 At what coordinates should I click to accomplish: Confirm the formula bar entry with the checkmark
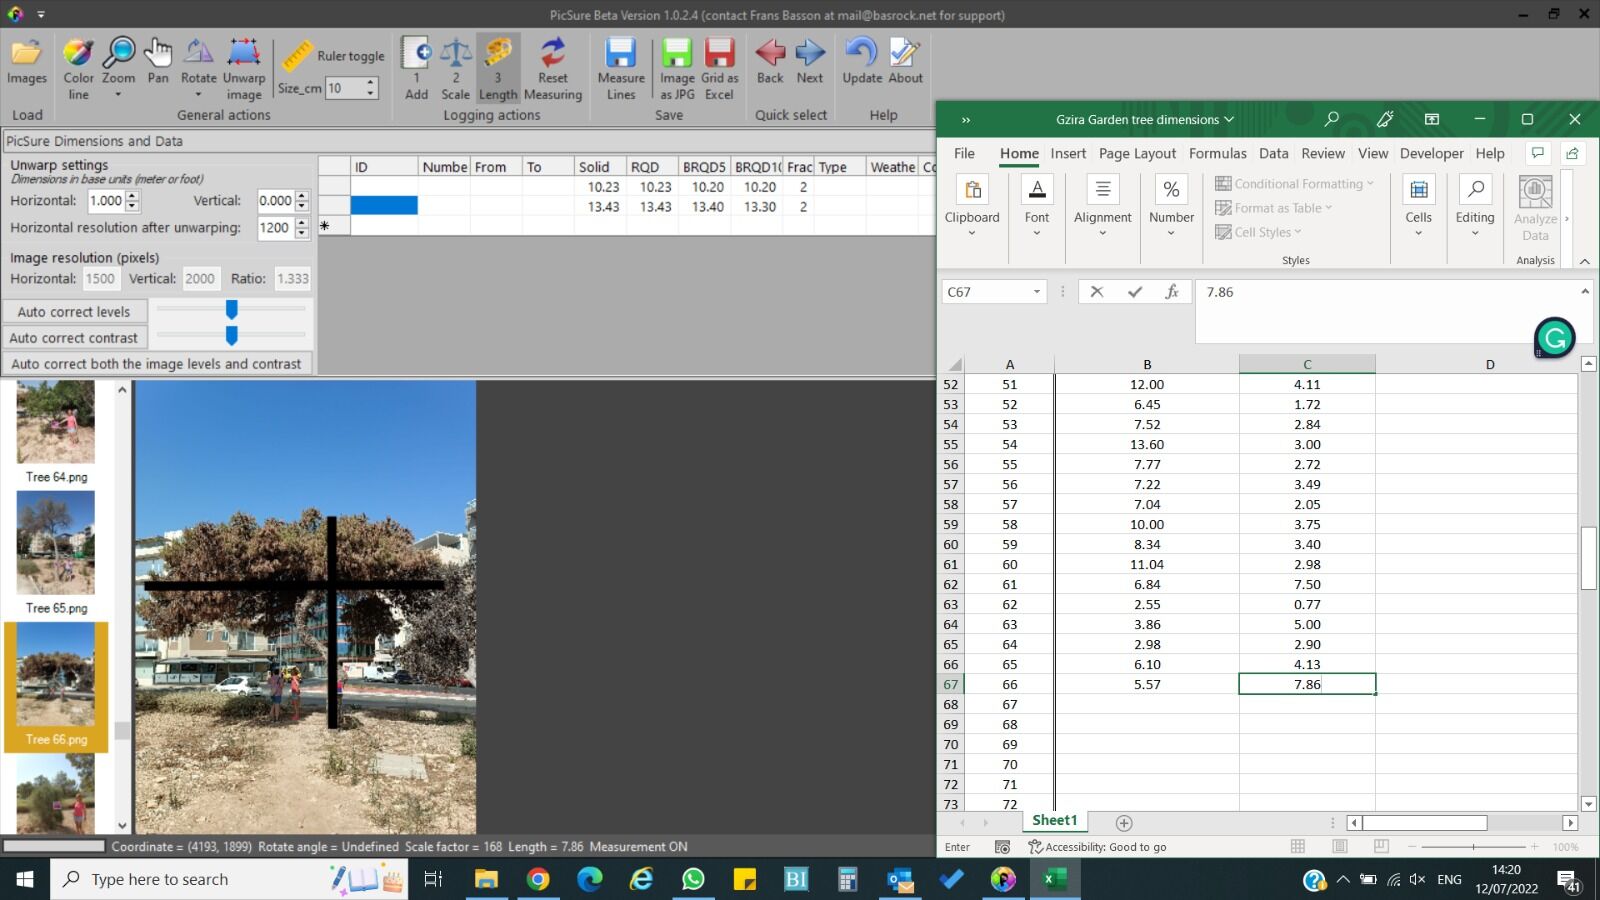pyautogui.click(x=1134, y=292)
